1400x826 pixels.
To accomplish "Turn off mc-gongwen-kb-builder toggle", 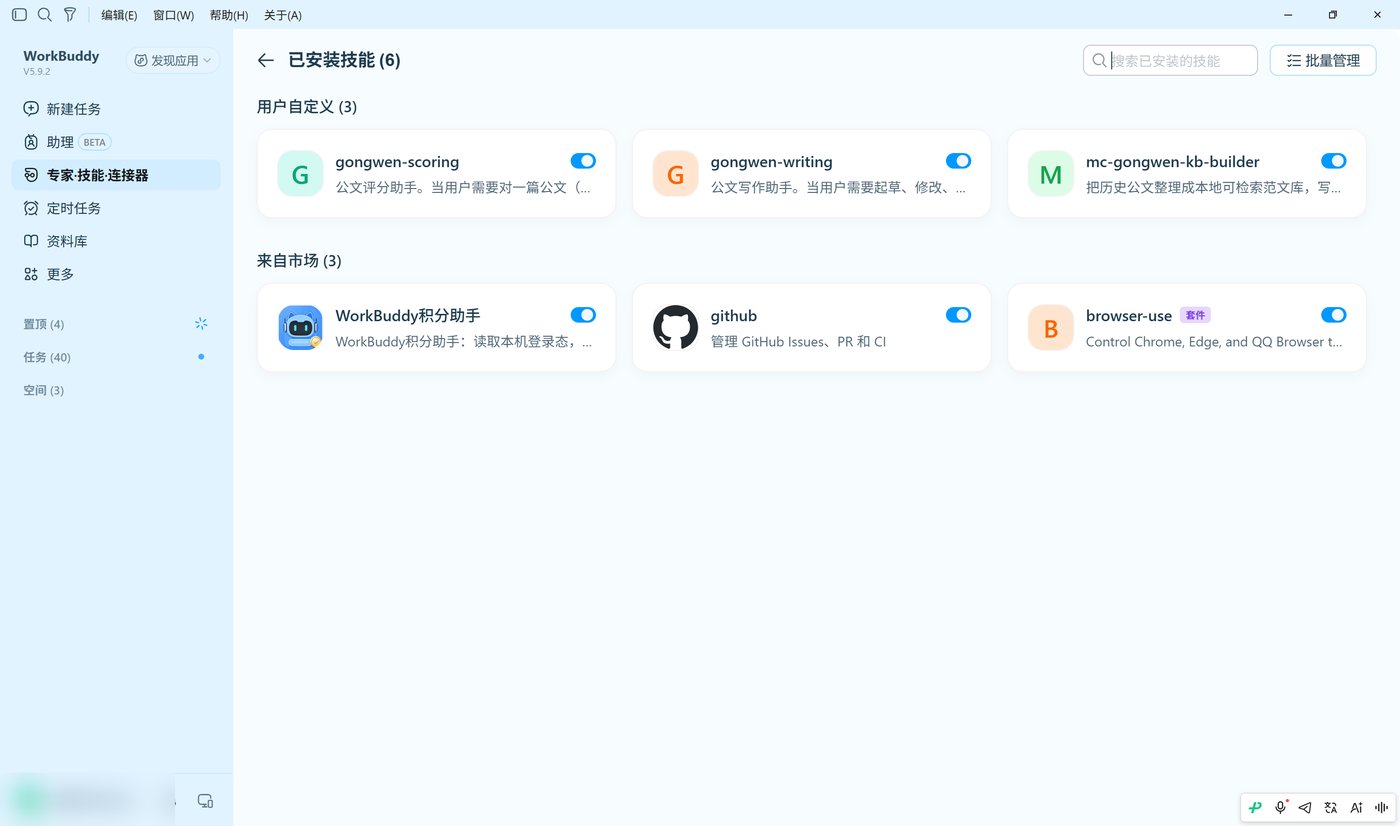I will pyautogui.click(x=1333, y=161).
